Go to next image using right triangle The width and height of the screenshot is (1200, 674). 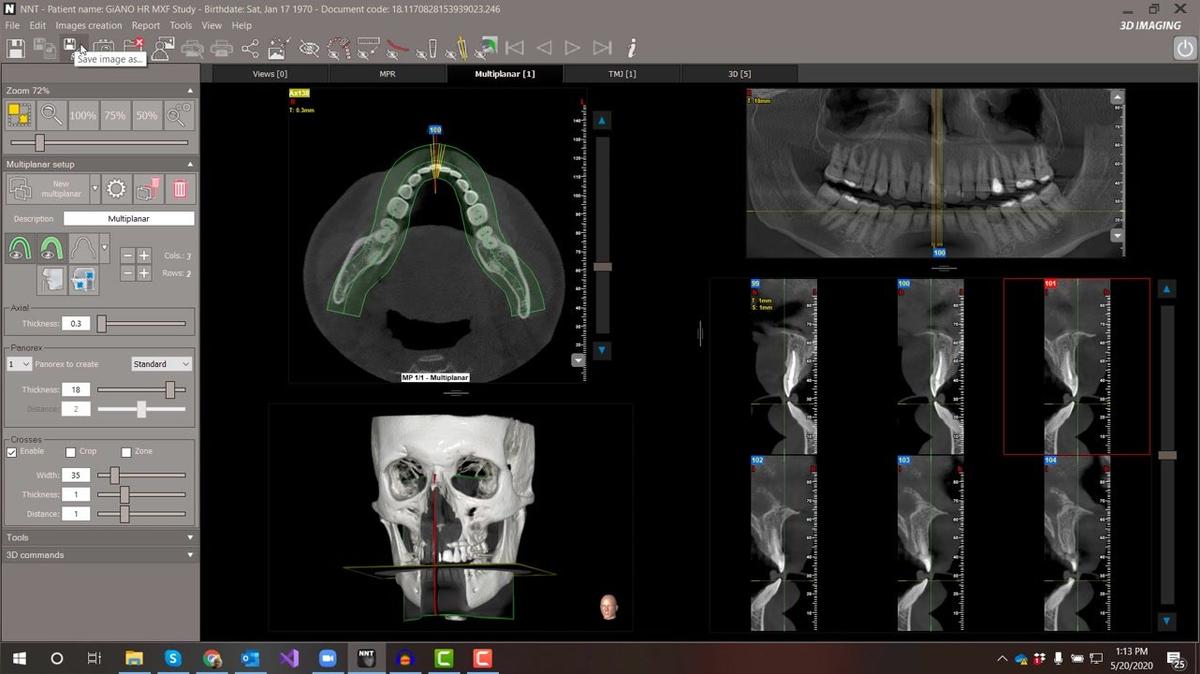[x=573, y=47]
